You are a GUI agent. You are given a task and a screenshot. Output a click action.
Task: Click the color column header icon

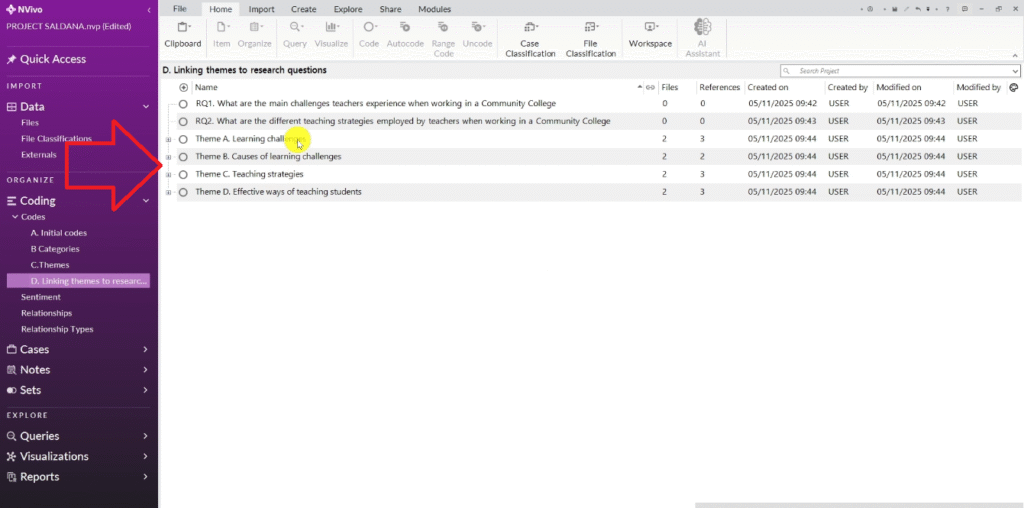[x=1013, y=88]
